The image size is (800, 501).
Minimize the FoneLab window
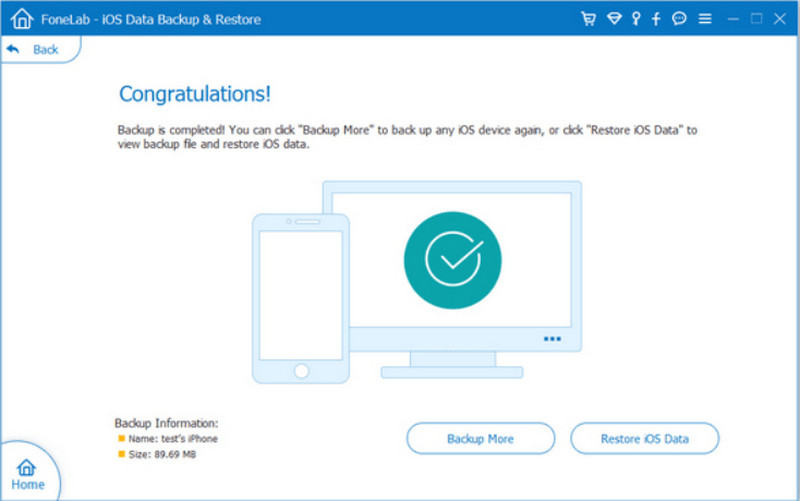tap(732, 19)
